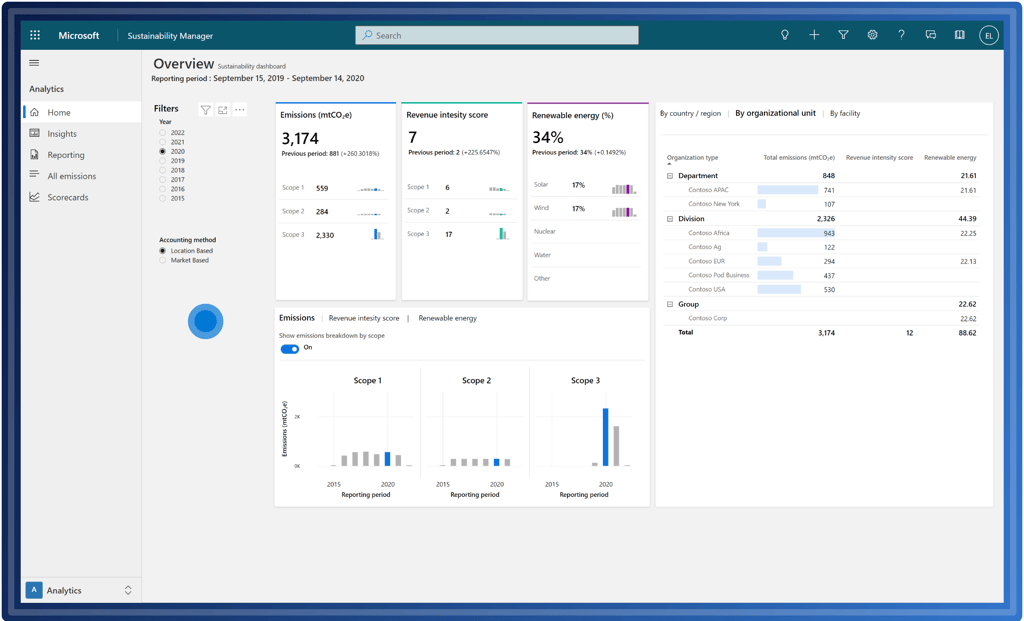Screen dimensions: 1024x621
Task: Click the Insights icon in sidebar
Action: 35,133
